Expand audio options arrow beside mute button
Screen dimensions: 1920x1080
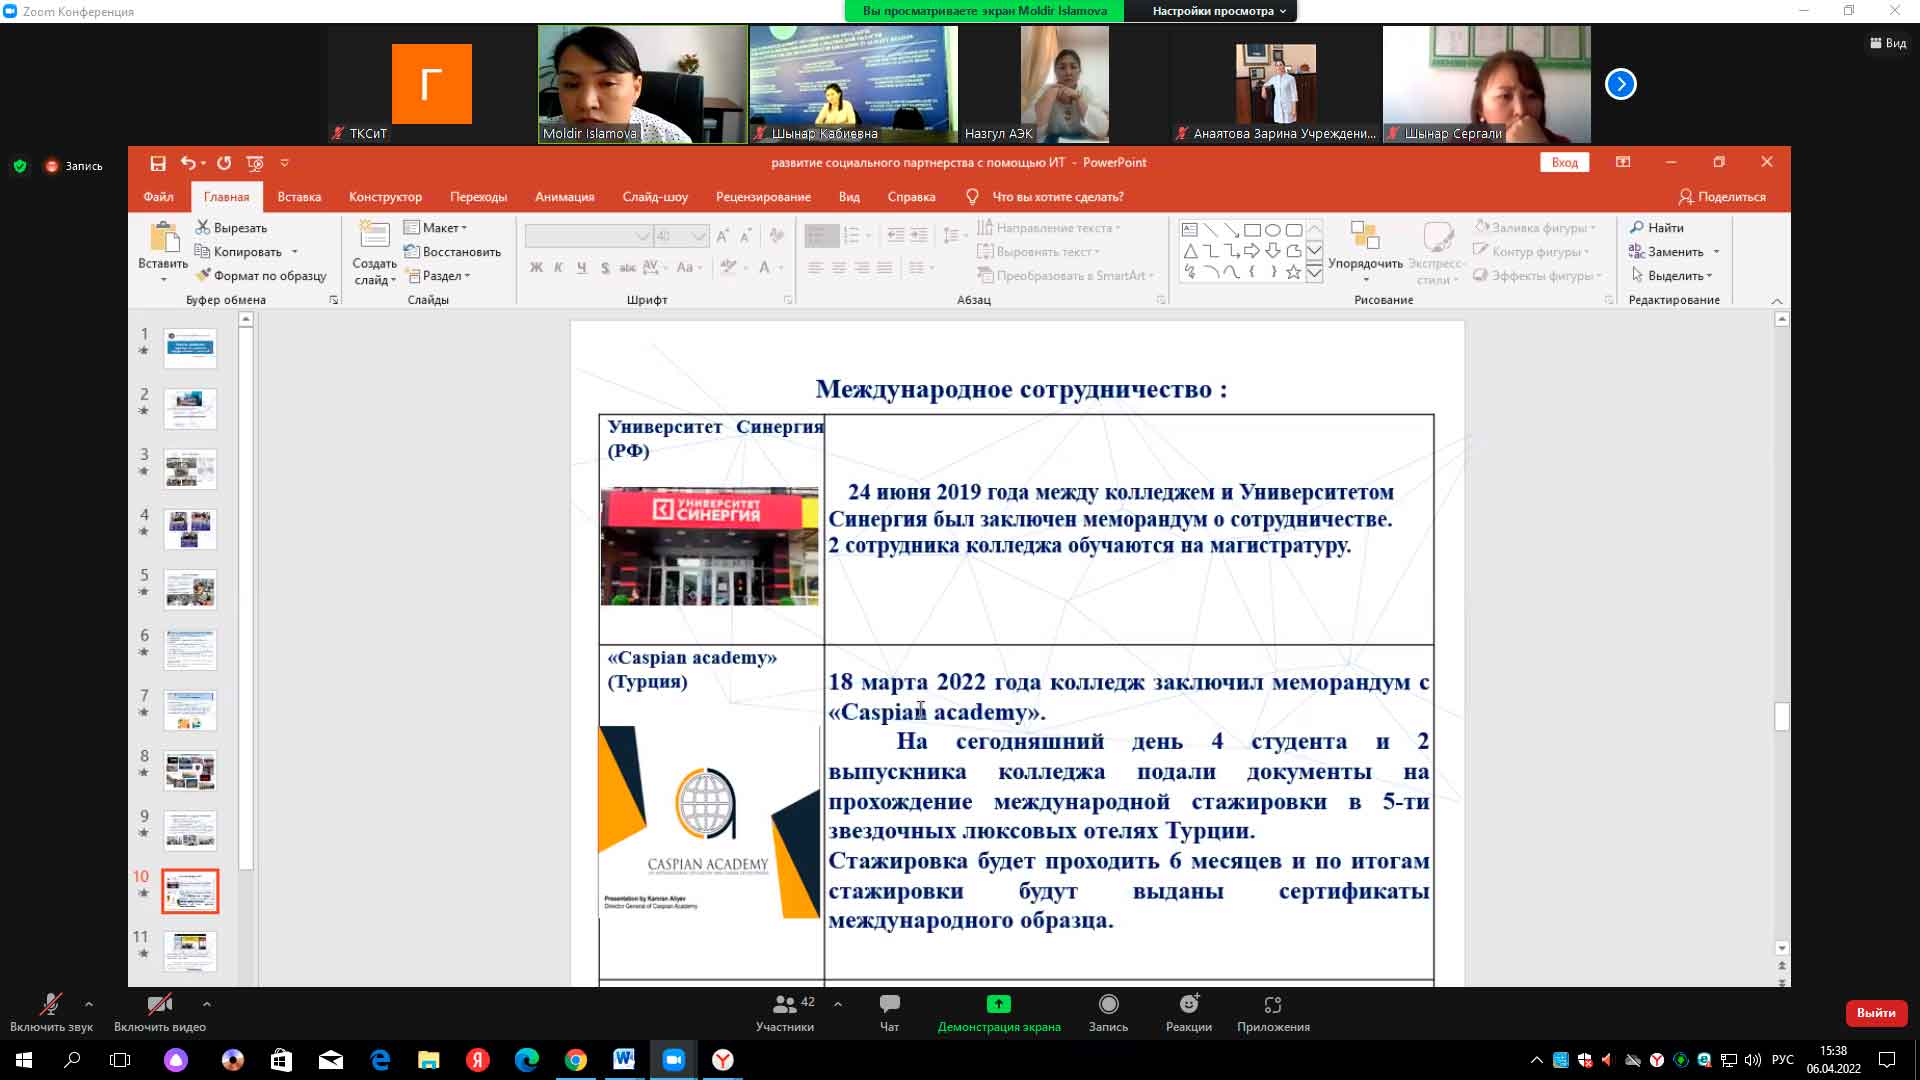(x=89, y=1004)
